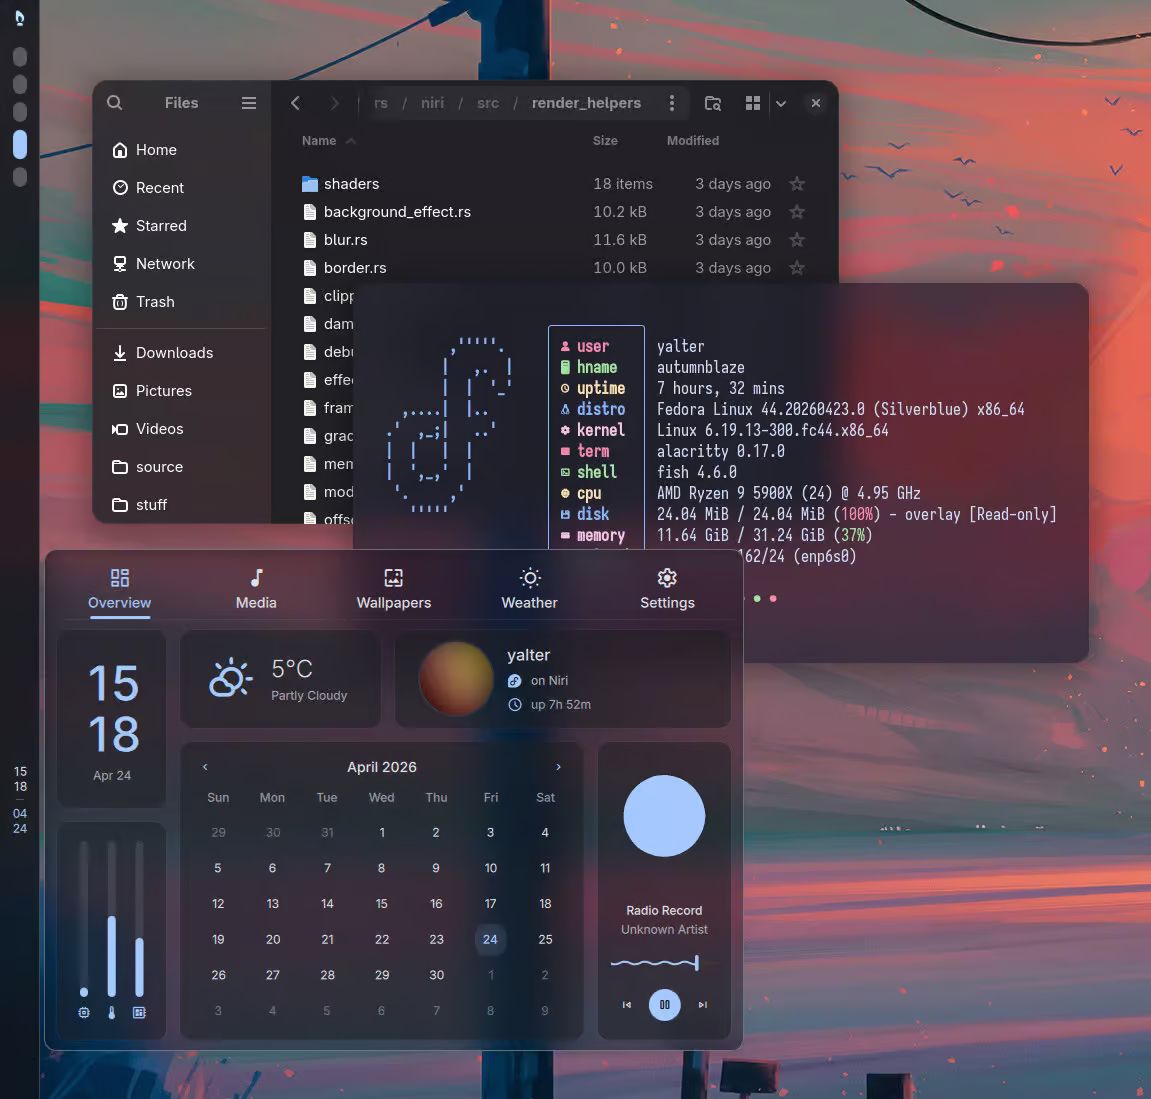Image resolution: width=1151 pixels, height=1099 pixels.
Task: Go to next month in calendar
Action: click(558, 767)
